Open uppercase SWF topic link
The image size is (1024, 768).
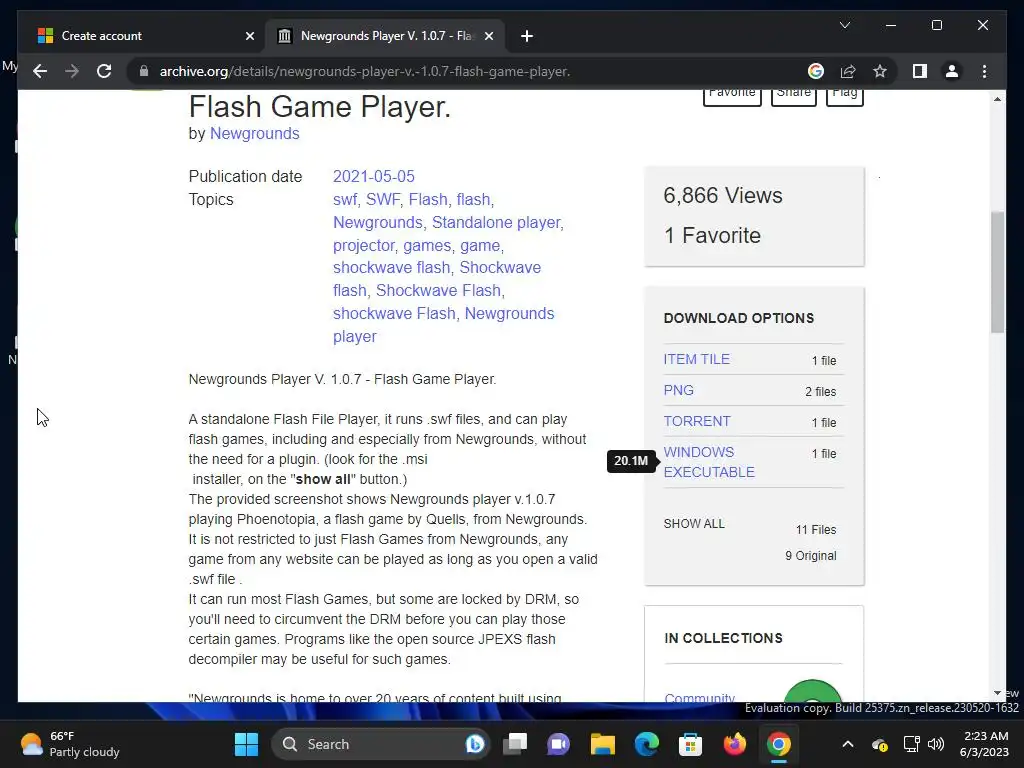(382, 199)
